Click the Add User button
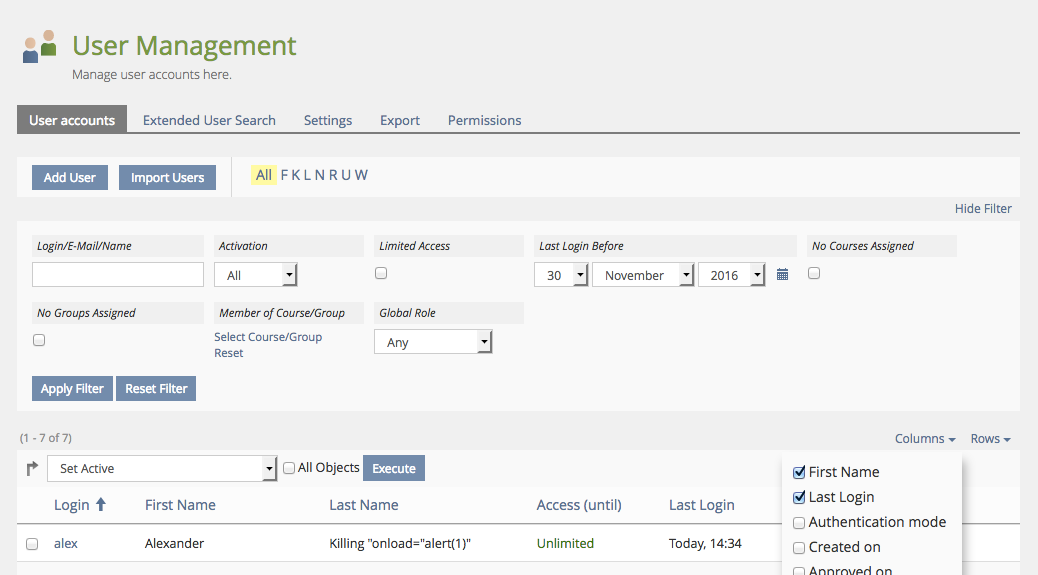 click(x=70, y=177)
